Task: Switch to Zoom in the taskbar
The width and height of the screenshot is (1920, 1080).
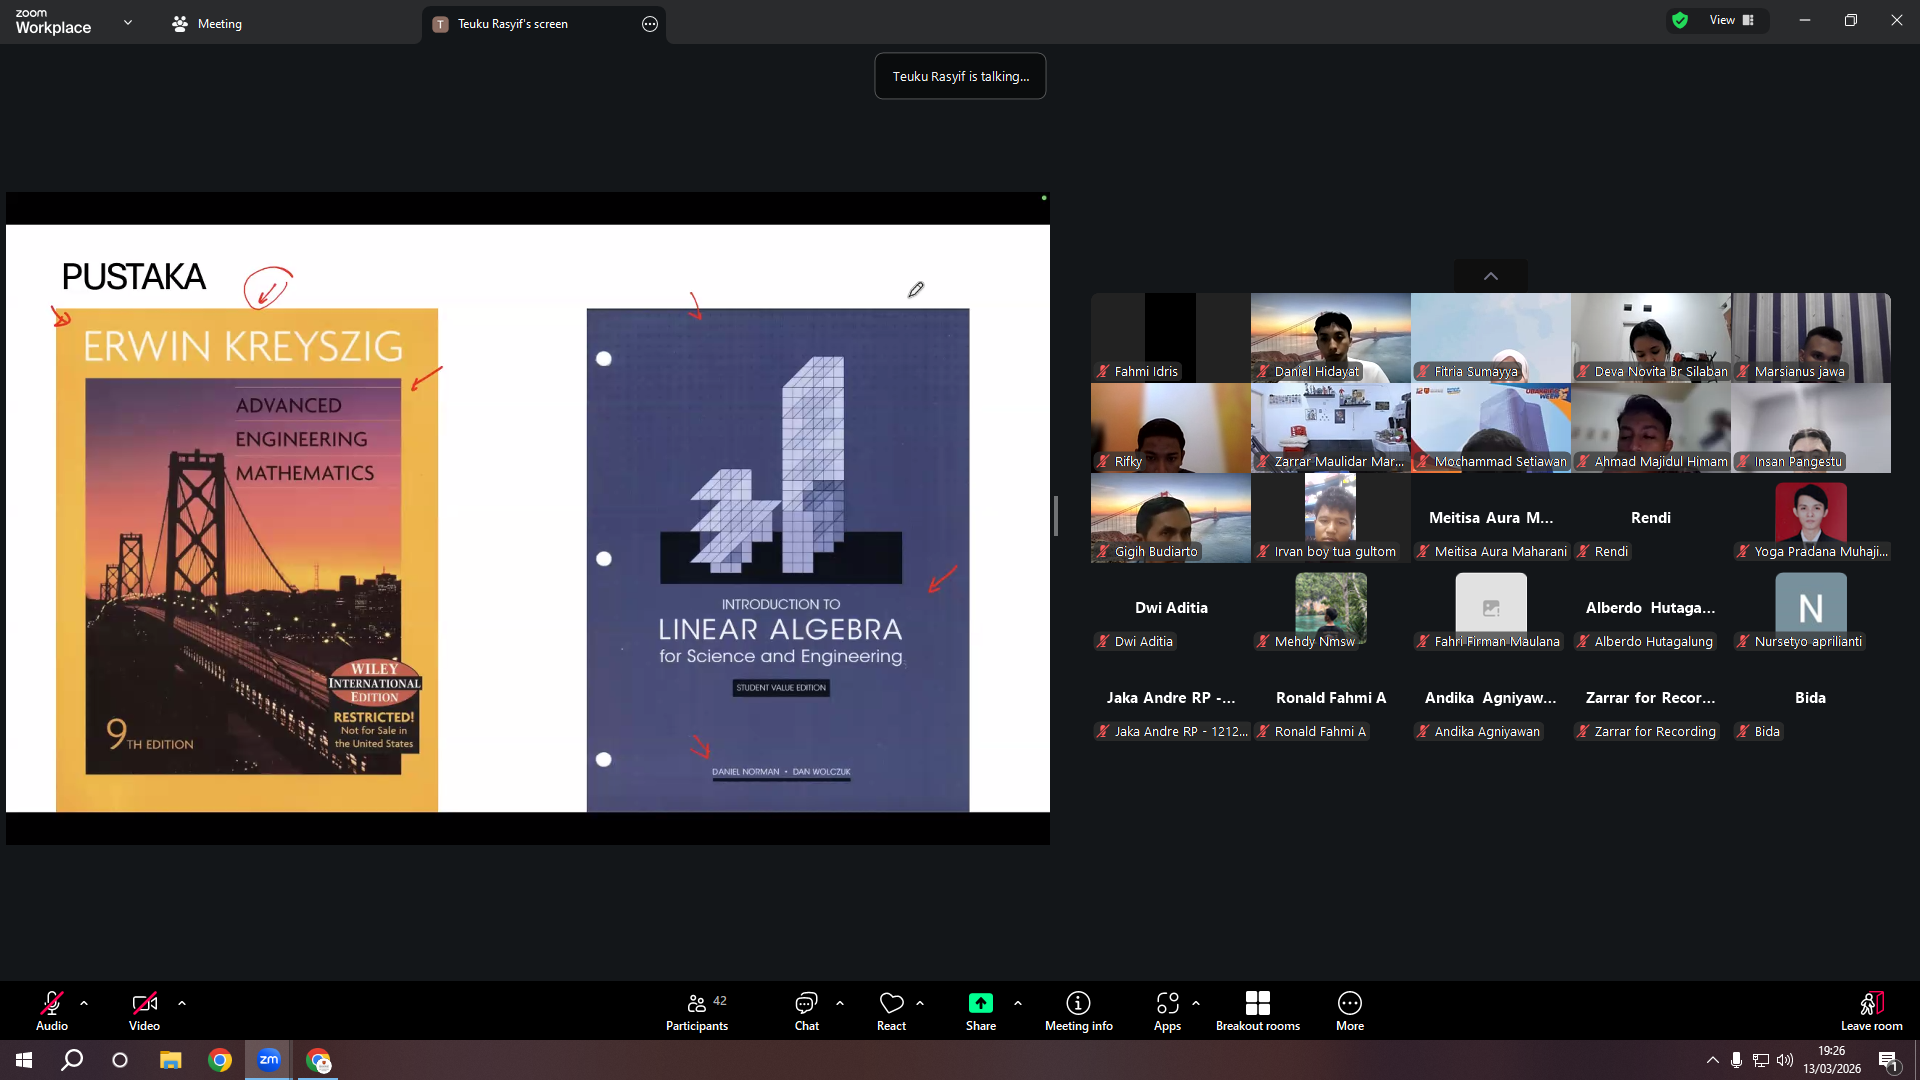Action: click(269, 1060)
